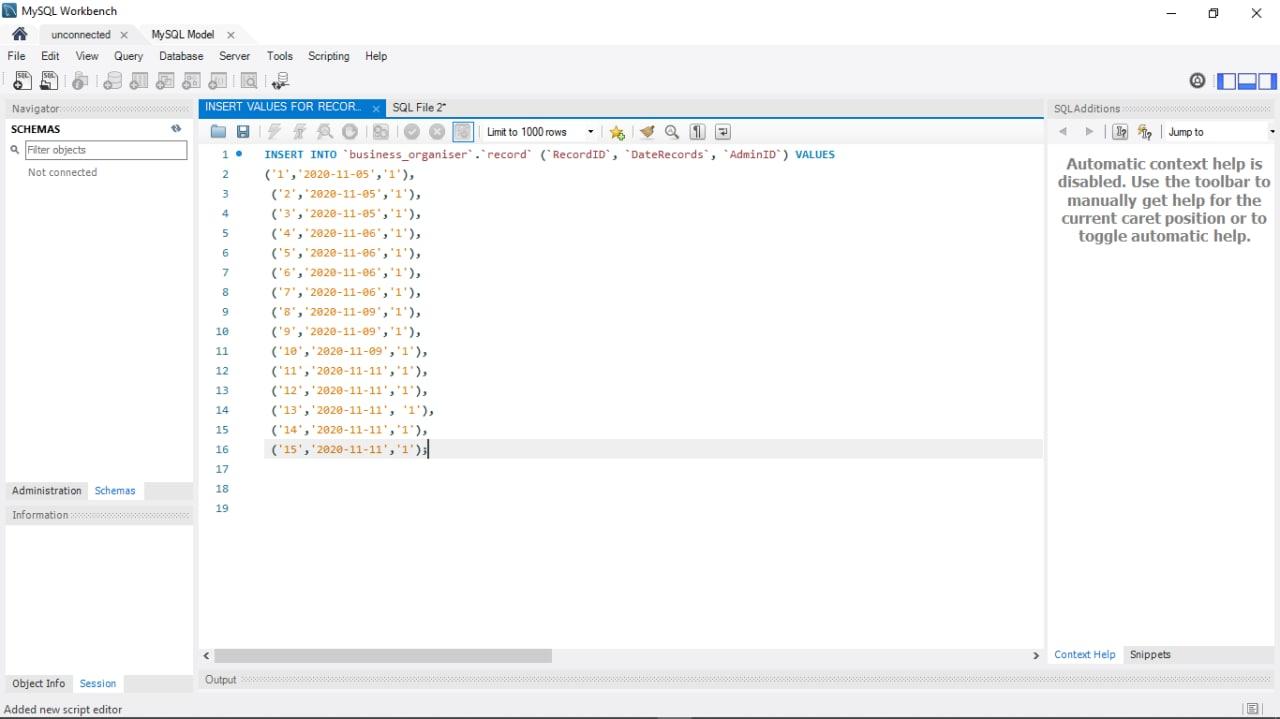Beautify the SQL query with the broom icon
Viewport: 1280px width, 719px height.
[x=646, y=131]
